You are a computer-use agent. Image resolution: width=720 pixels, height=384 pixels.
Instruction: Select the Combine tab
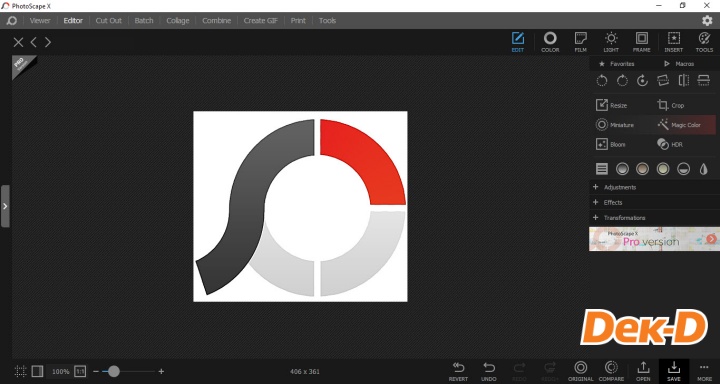[x=216, y=21]
